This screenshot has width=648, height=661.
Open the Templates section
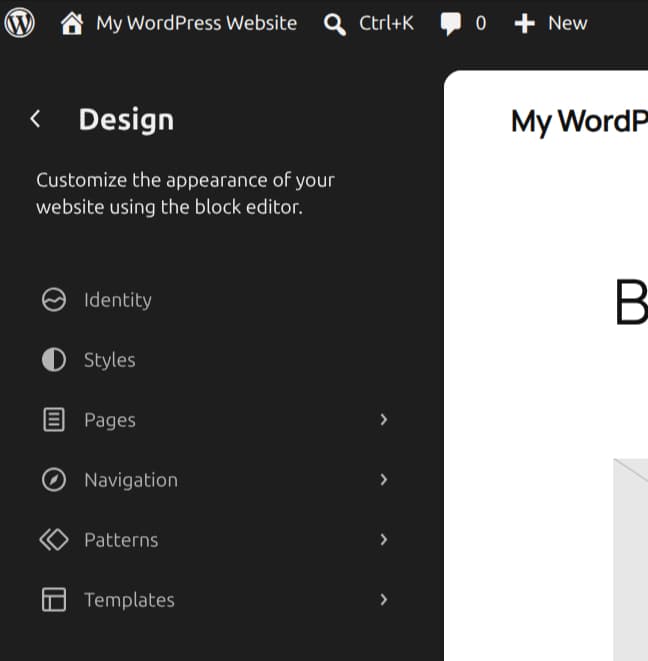pos(129,600)
